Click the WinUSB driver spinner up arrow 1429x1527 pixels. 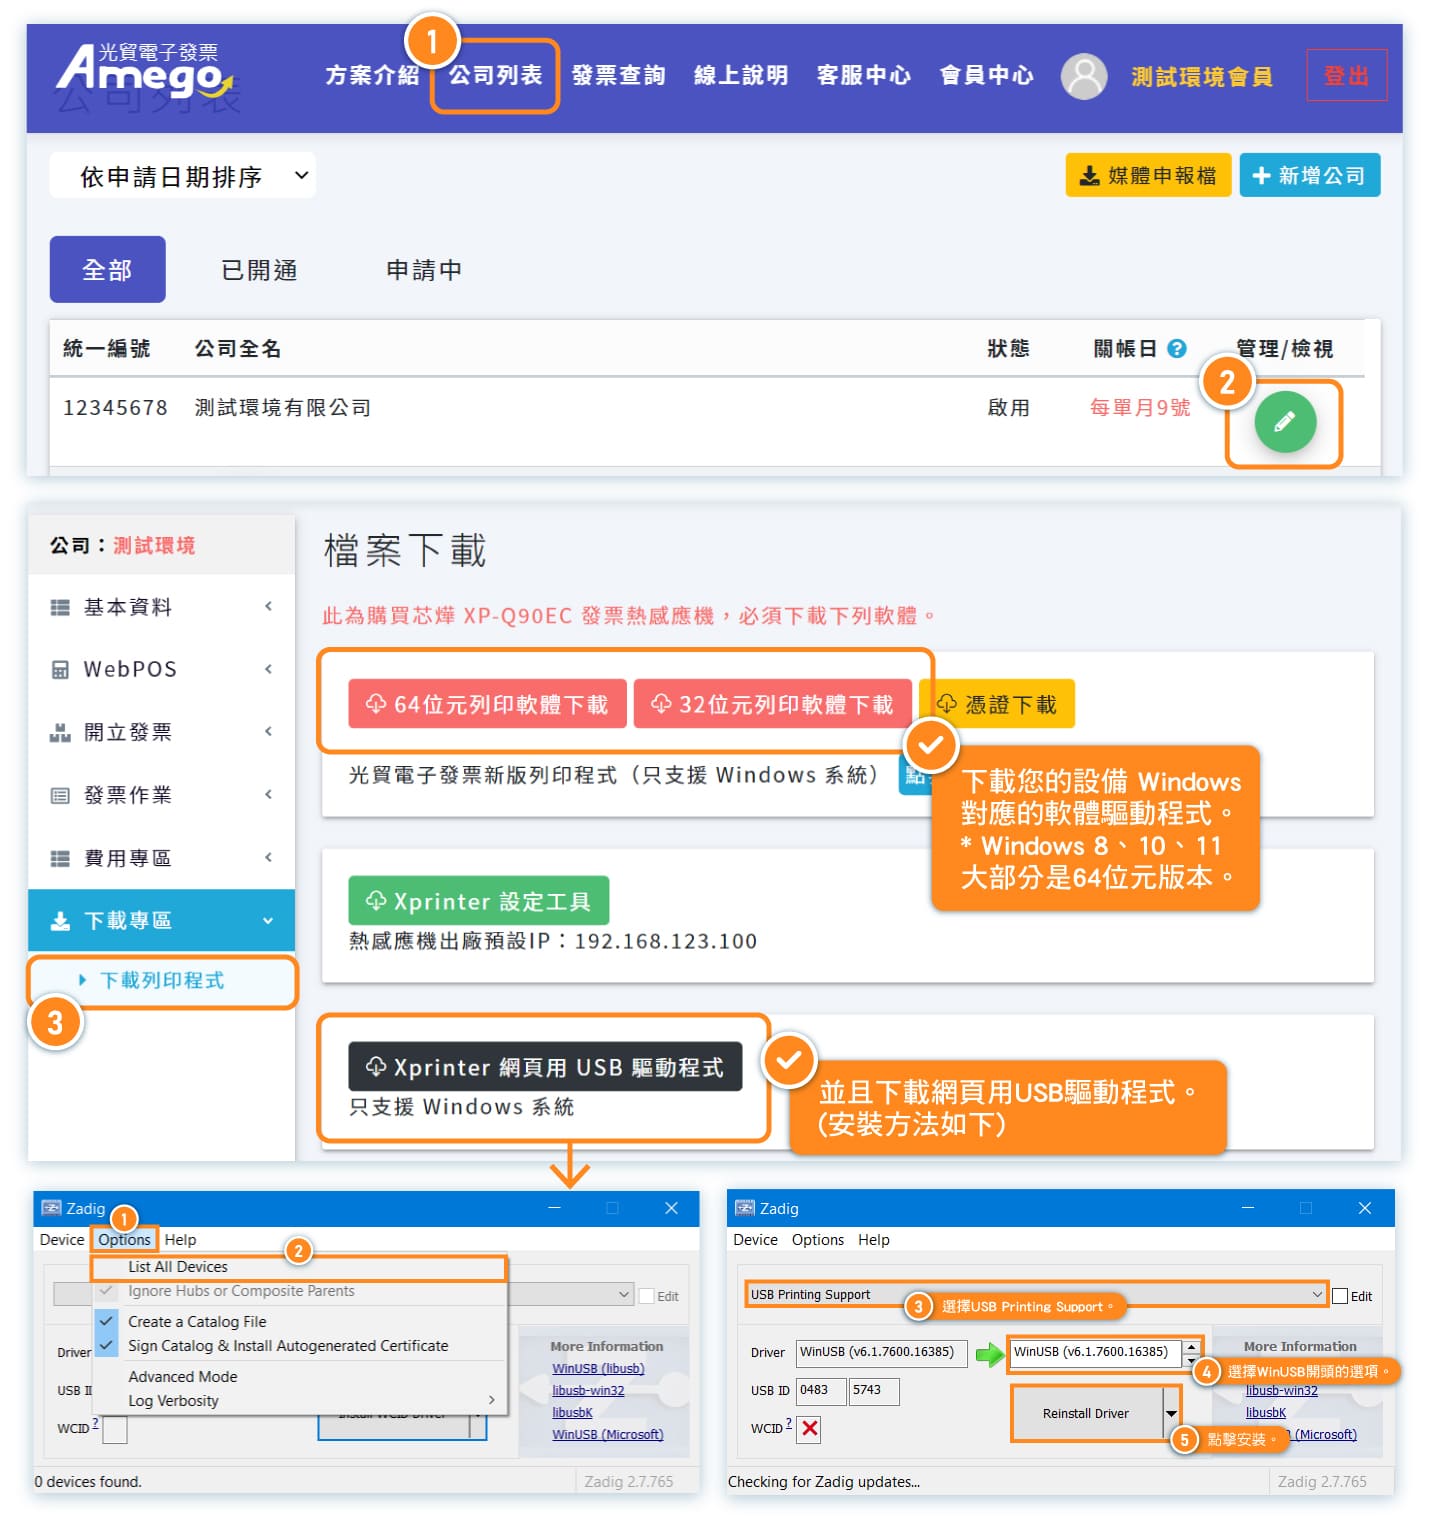point(1191,1346)
